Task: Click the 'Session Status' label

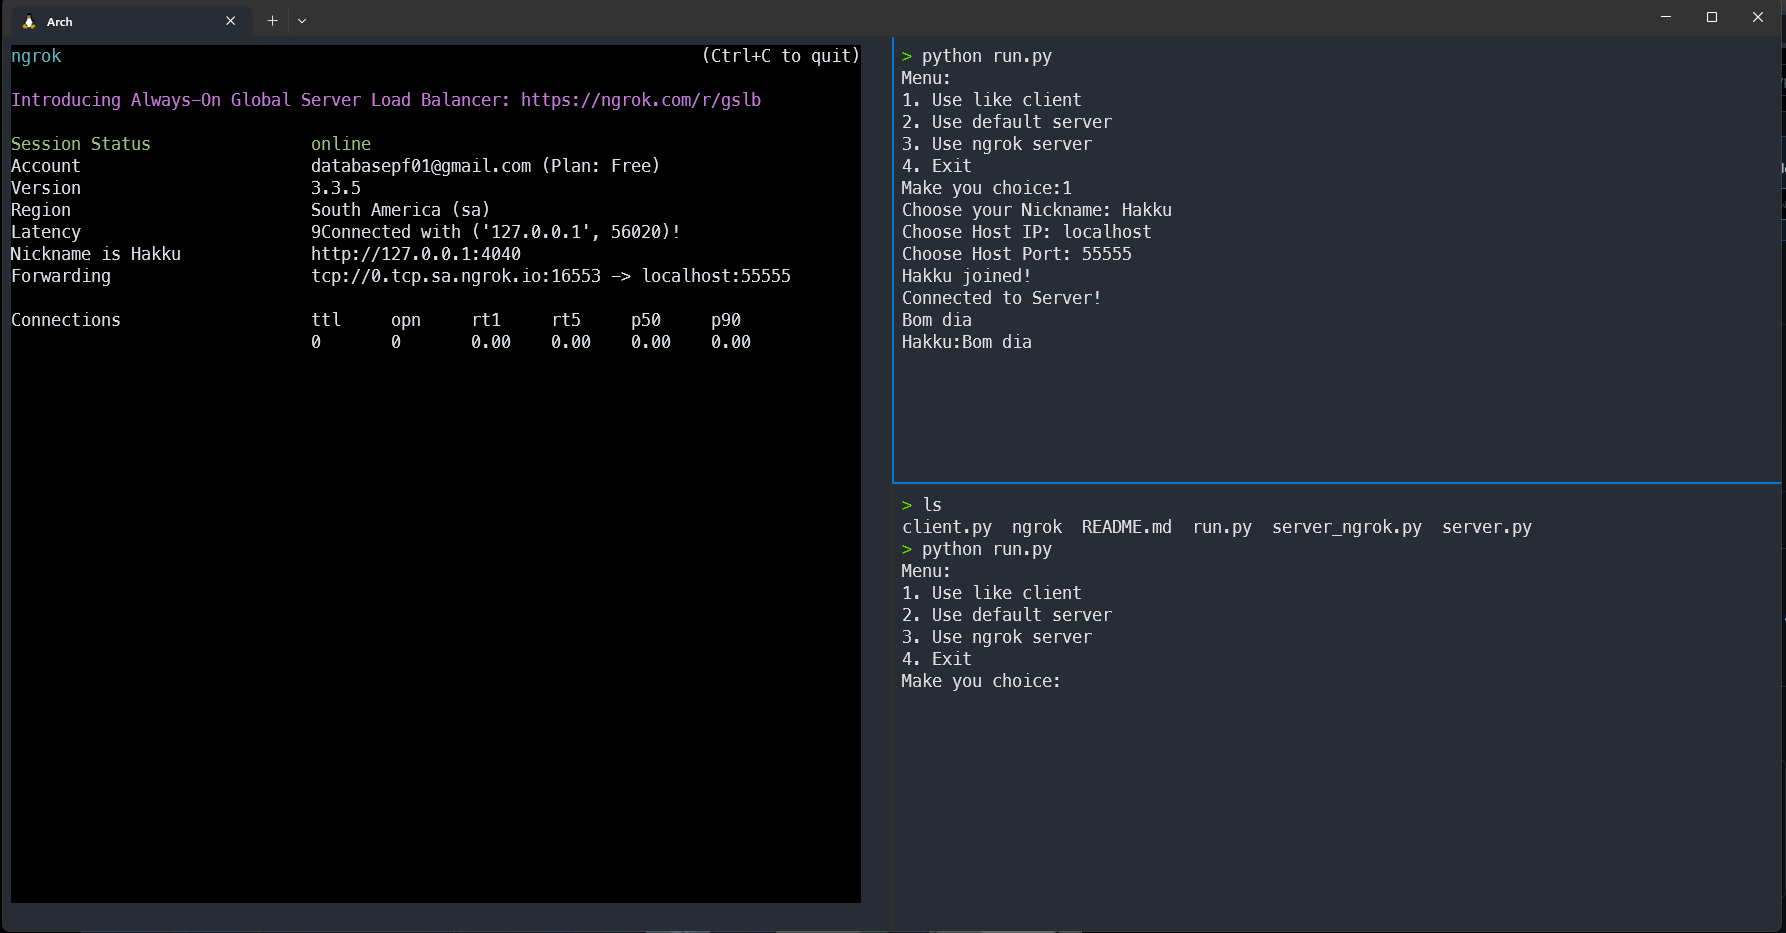Action: pos(81,144)
